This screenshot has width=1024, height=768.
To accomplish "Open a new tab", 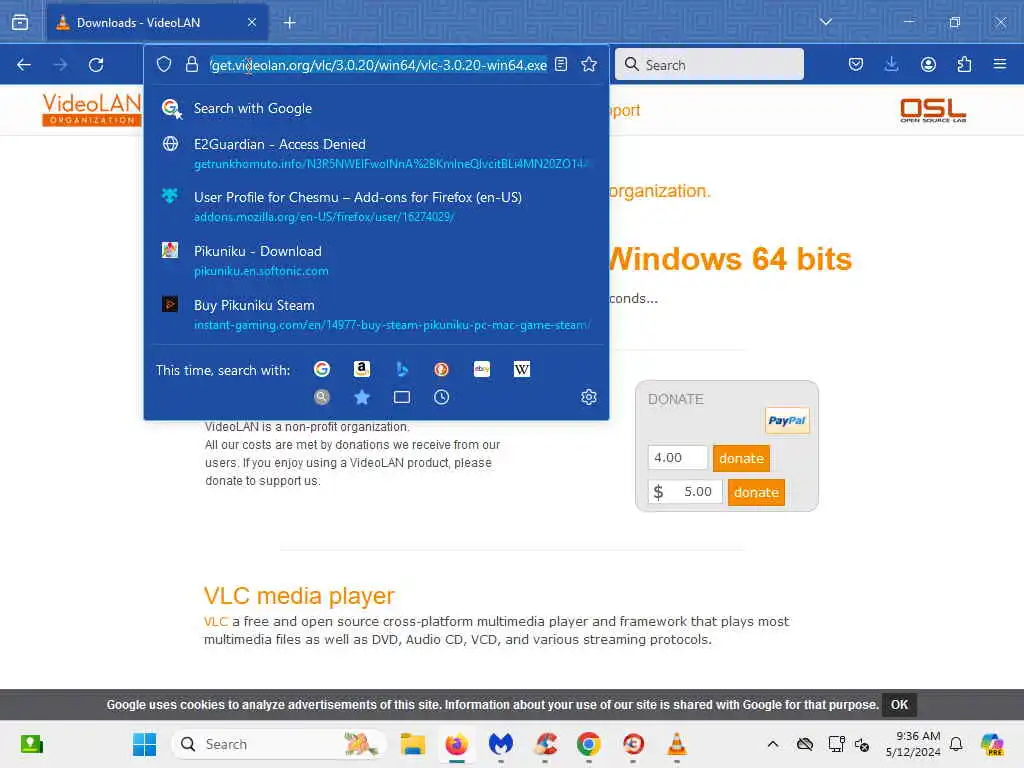I will tap(289, 23).
